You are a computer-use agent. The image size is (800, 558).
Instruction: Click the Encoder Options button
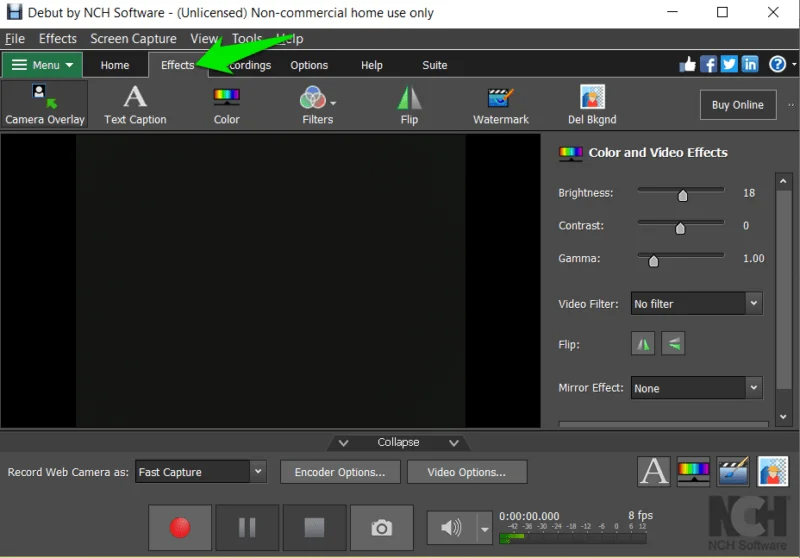click(340, 472)
